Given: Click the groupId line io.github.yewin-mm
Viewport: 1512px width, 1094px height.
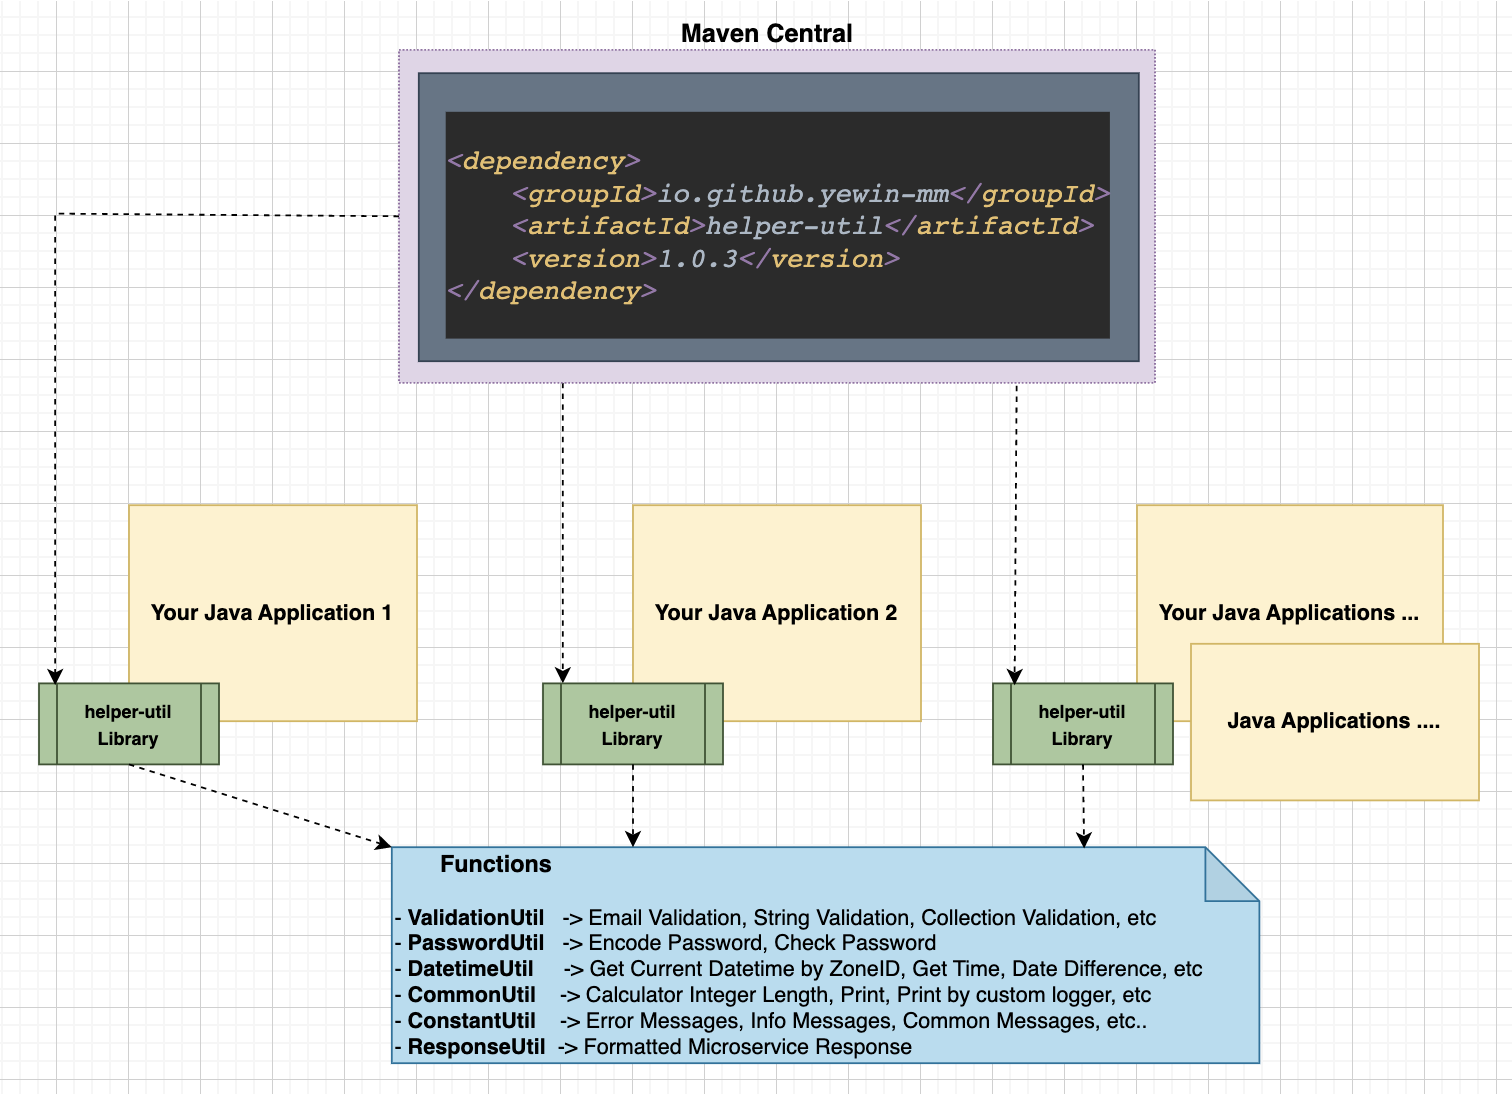Looking at the screenshot, I should pyautogui.click(x=811, y=193).
